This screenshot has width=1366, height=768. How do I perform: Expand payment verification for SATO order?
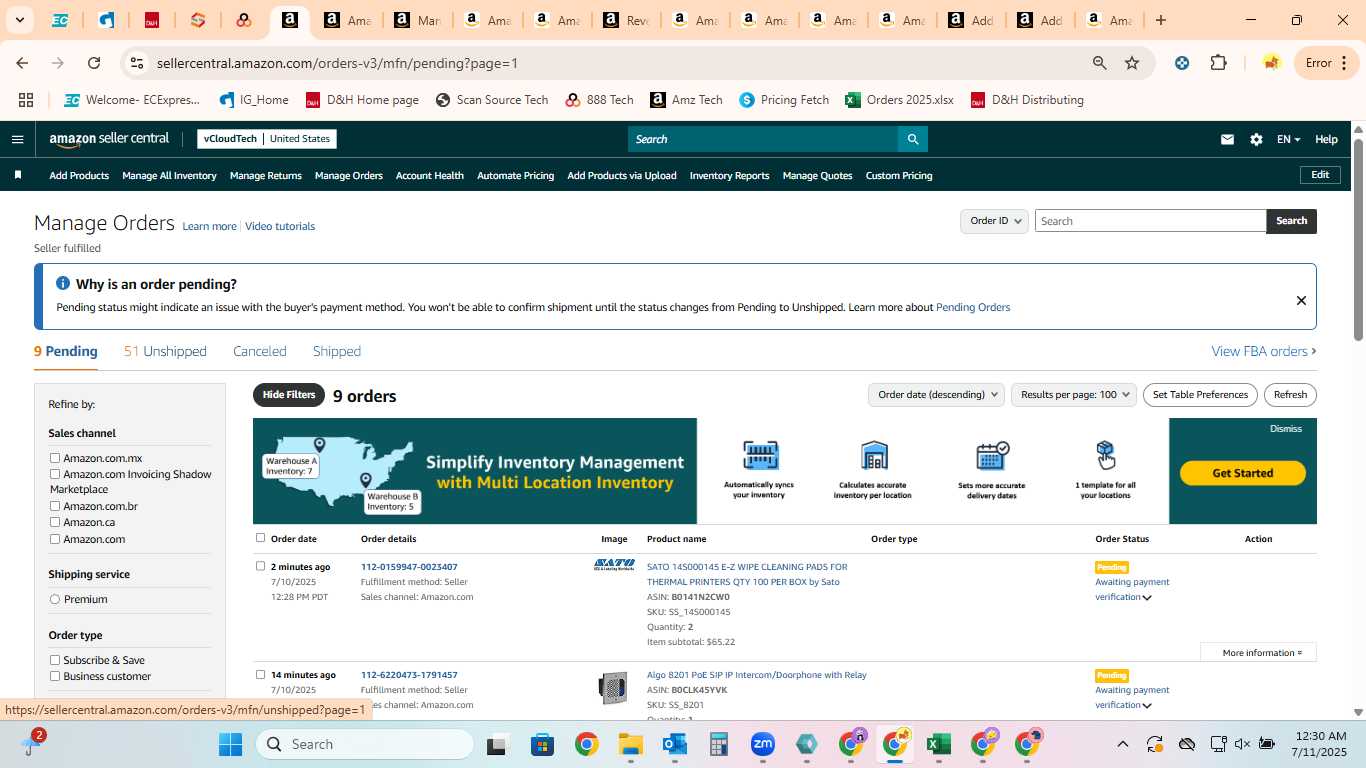point(1147,598)
